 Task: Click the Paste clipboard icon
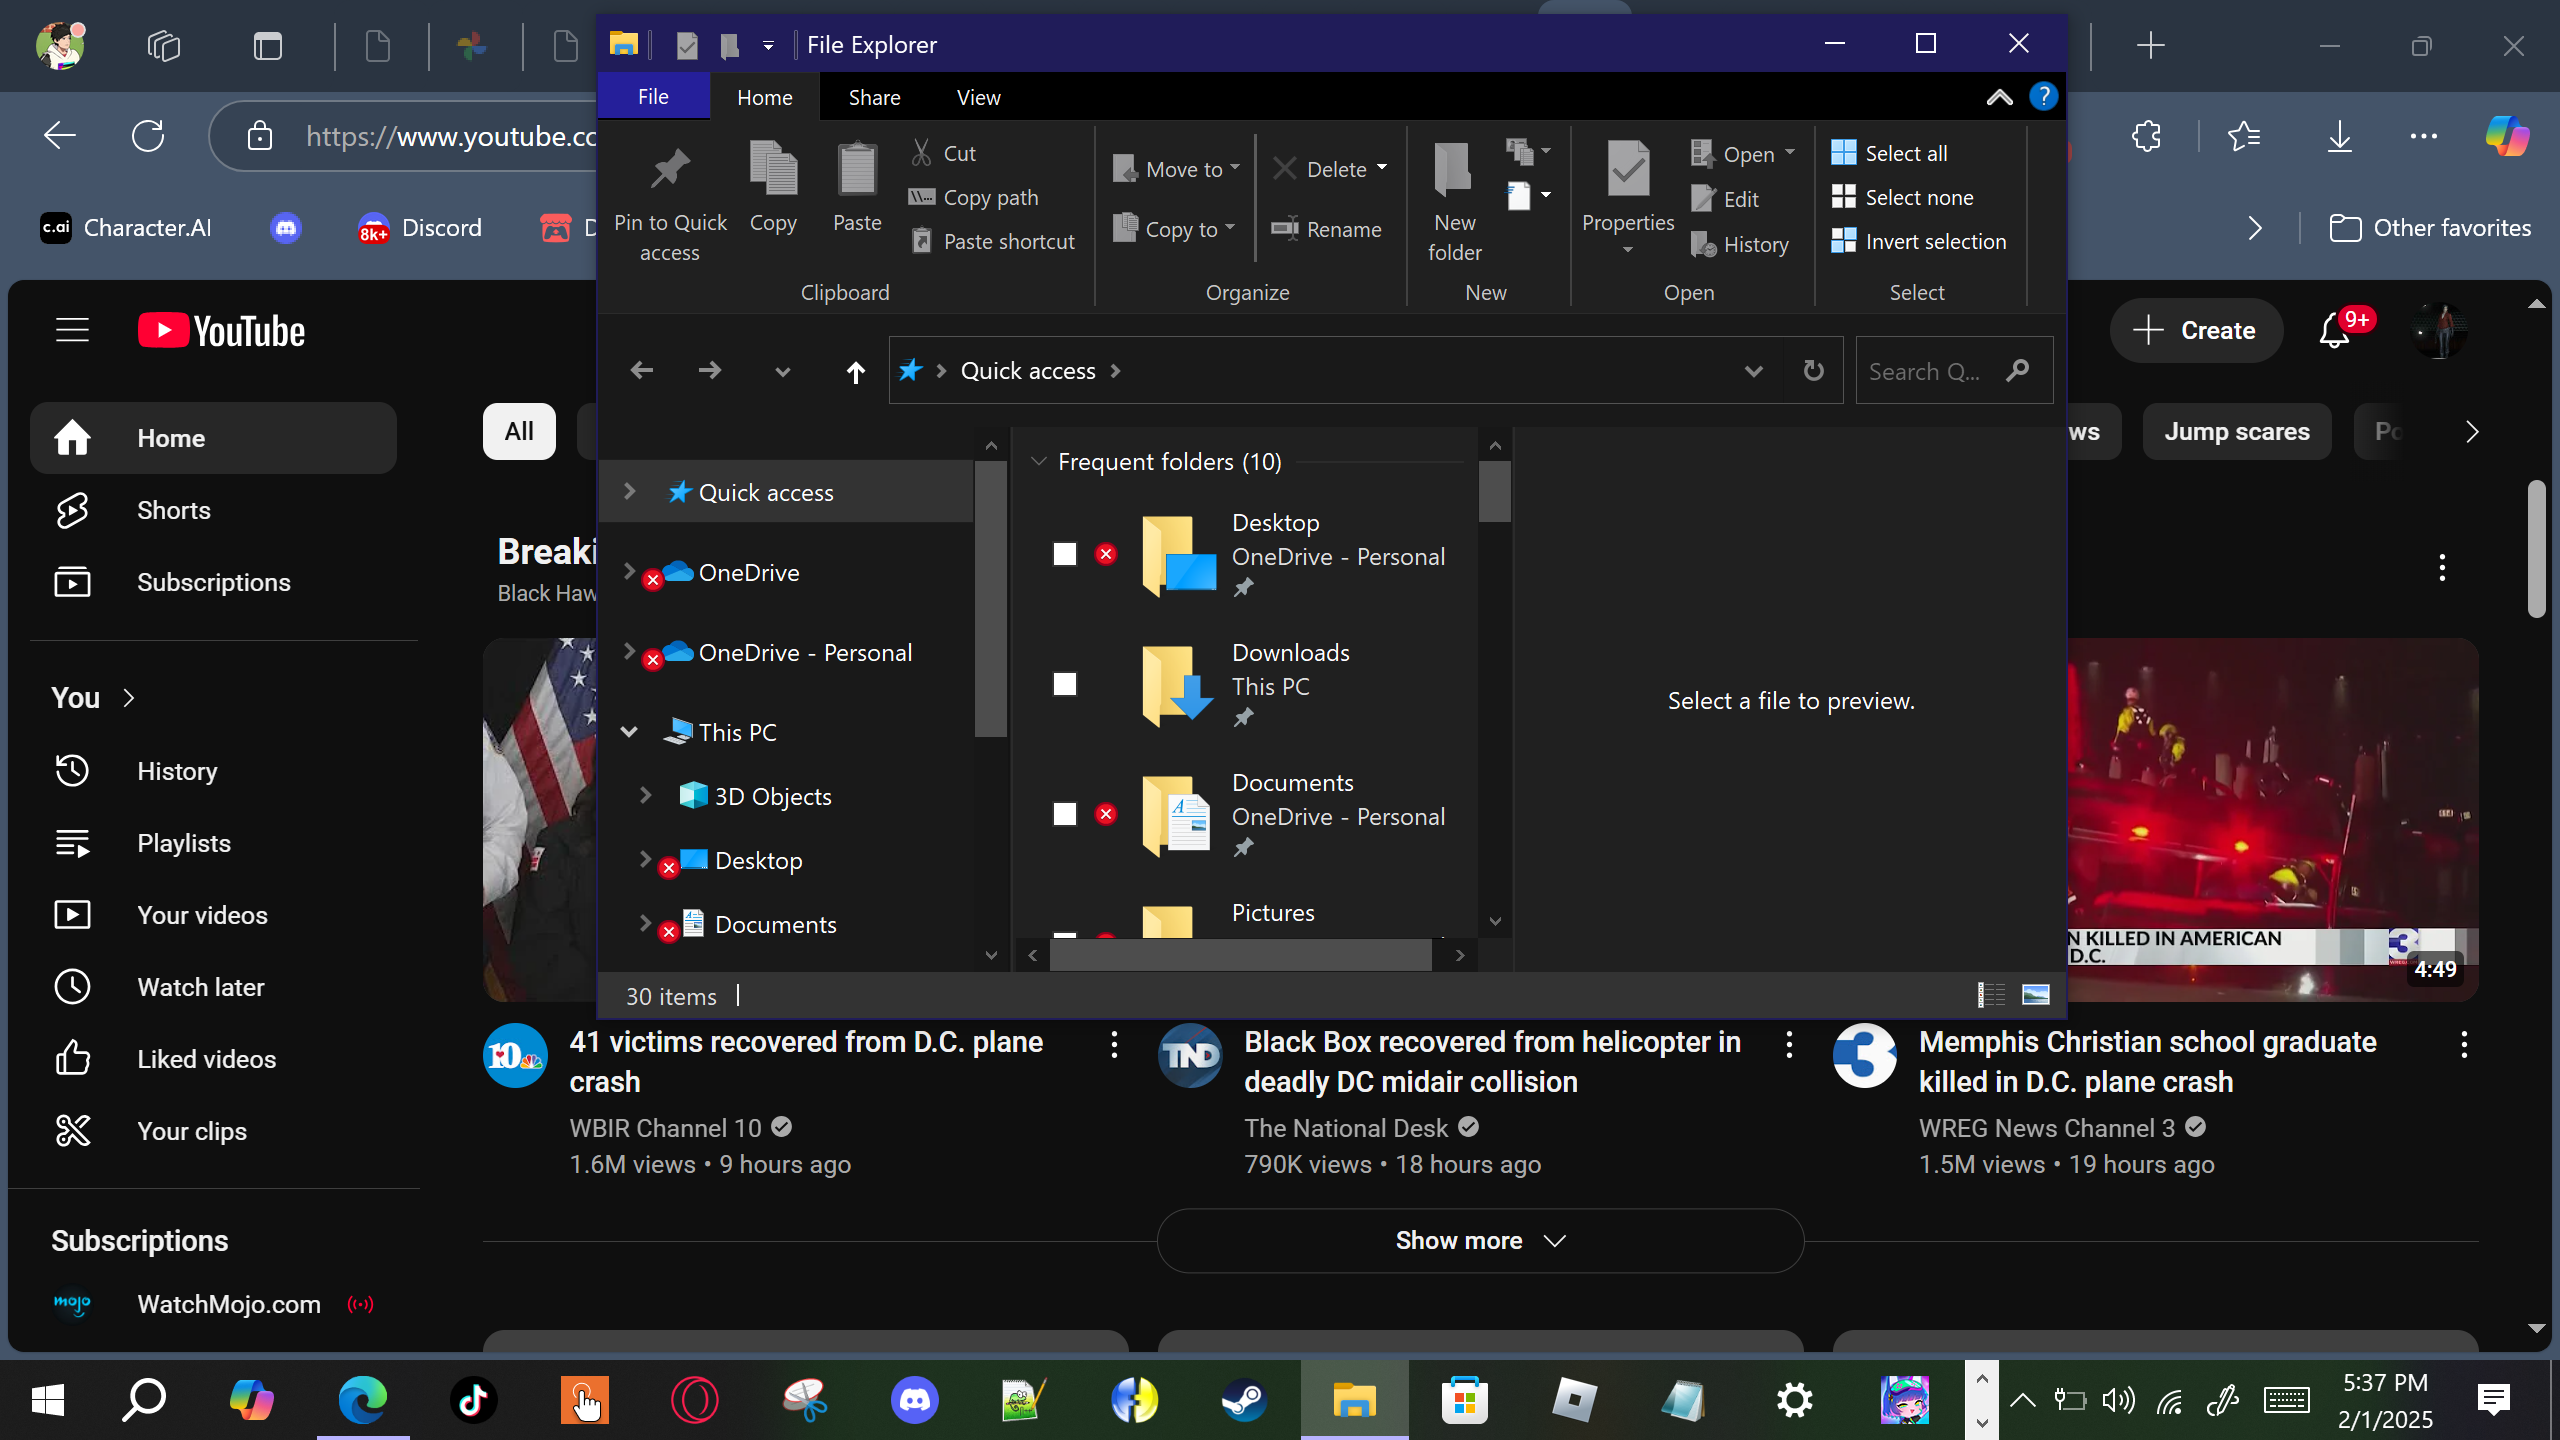(x=857, y=170)
